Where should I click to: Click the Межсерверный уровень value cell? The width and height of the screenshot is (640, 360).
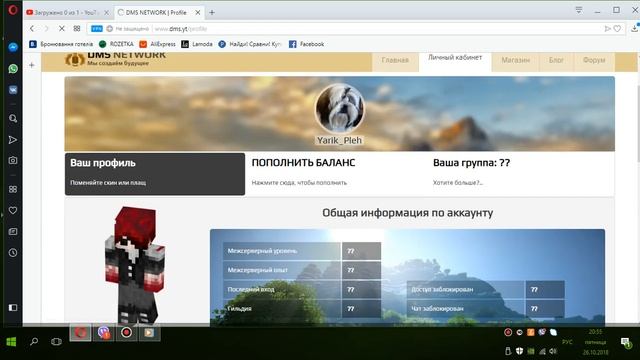(x=361, y=251)
